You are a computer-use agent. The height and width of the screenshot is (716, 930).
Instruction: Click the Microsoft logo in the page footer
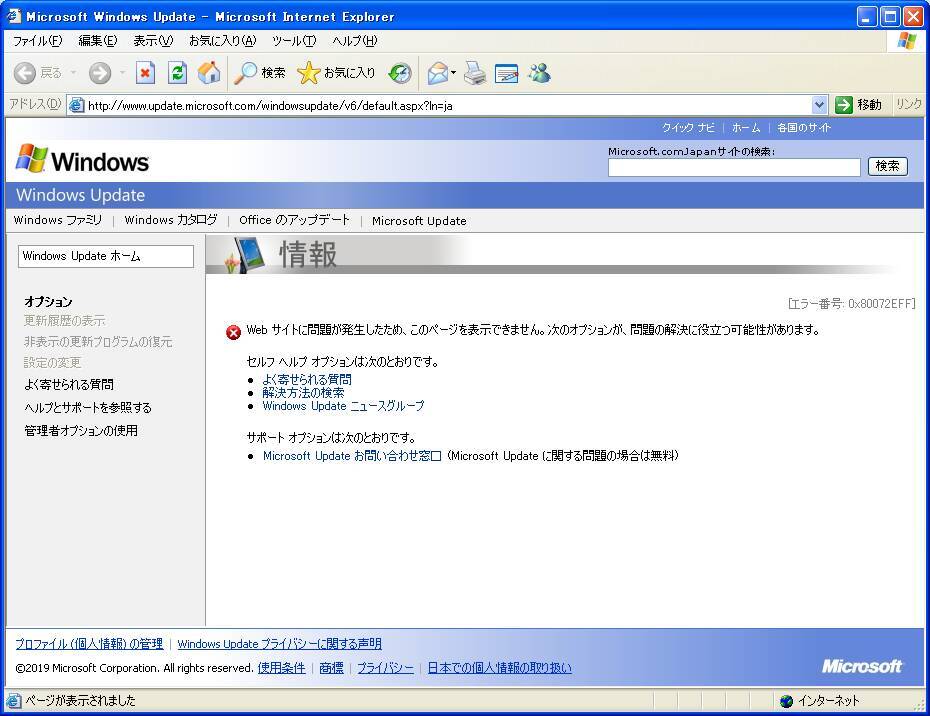point(862,667)
